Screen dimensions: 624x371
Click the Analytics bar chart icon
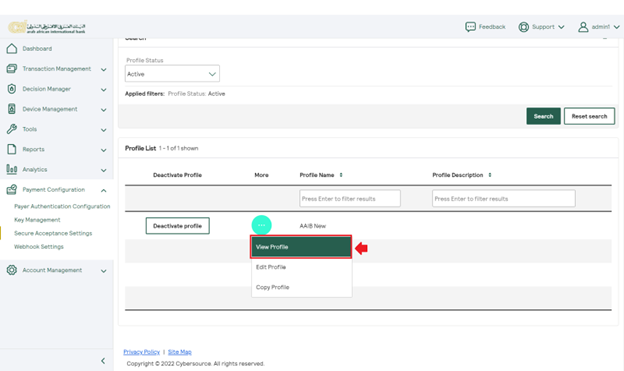12,169
